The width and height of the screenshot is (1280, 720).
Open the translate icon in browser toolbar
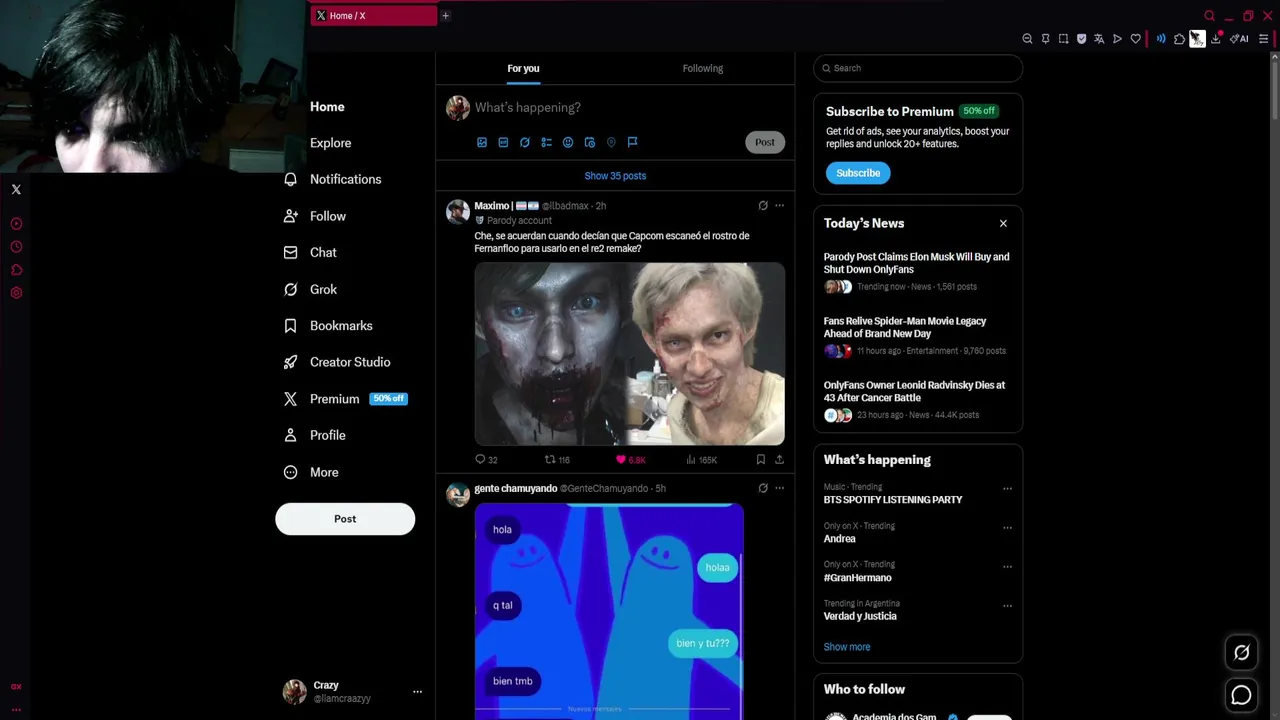pyautogui.click(x=1099, y=39)
